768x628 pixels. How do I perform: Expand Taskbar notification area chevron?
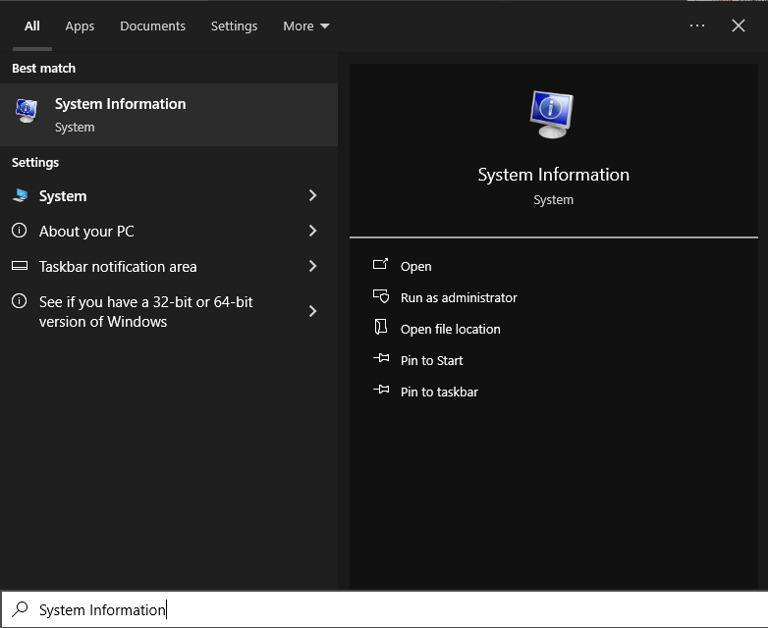pos(312,266)
